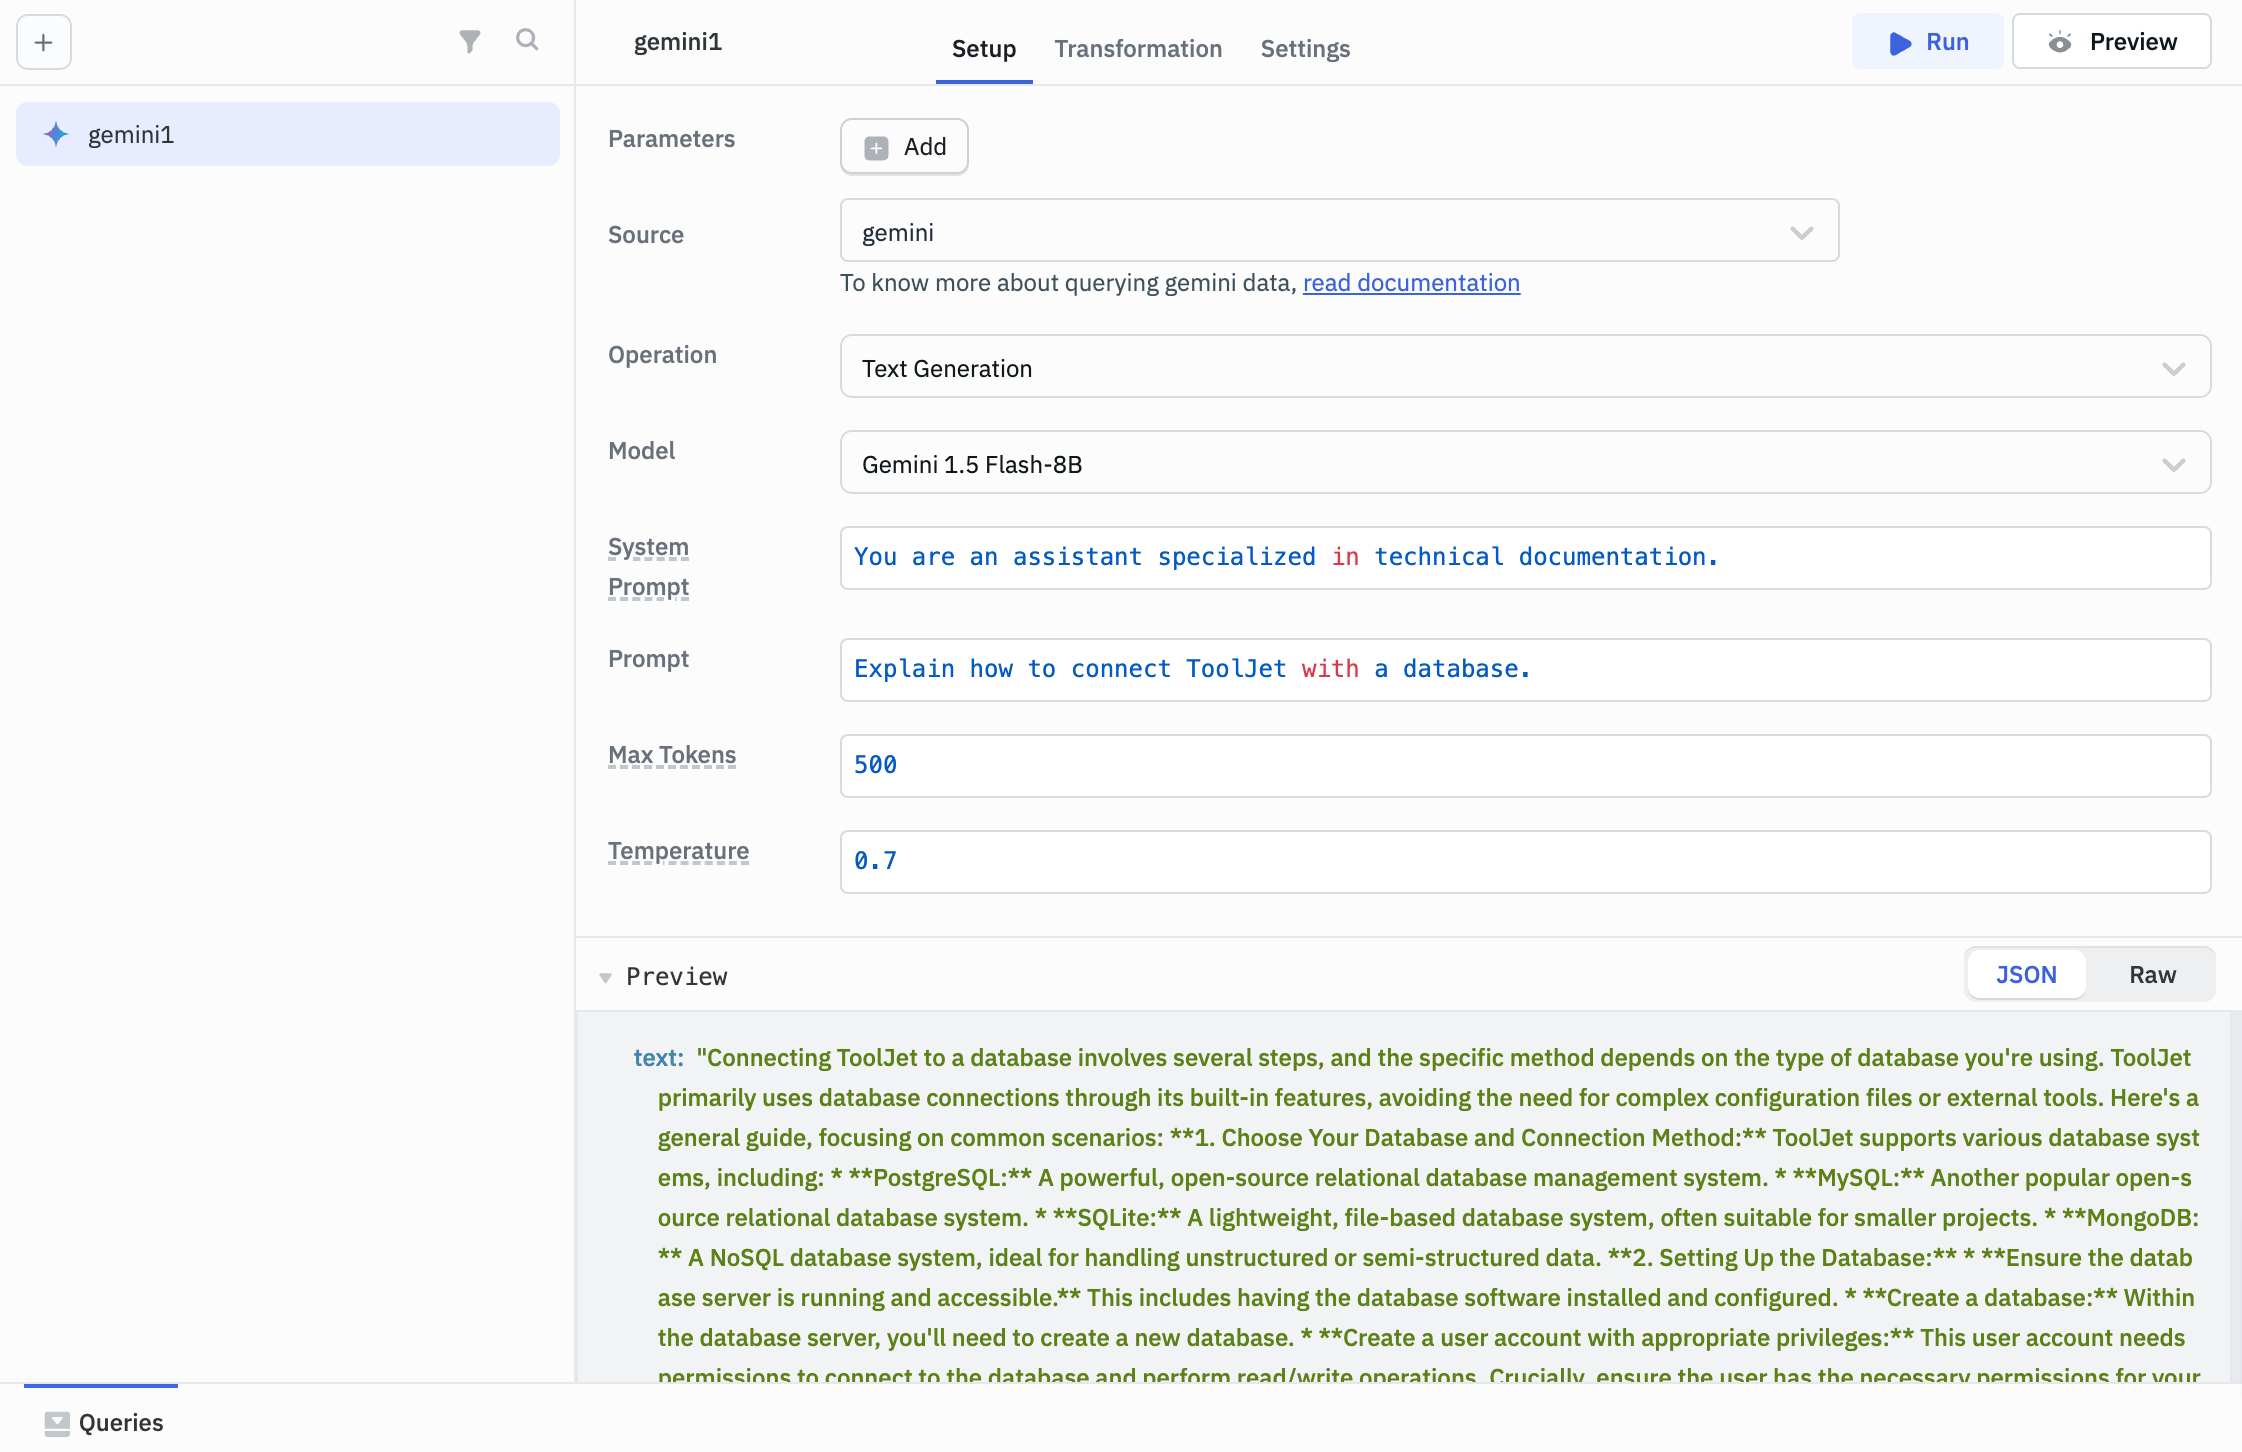This screenshot has width=2242, height=1452.
Task: Select JSON preview format
Action: tap(2026, 975)
